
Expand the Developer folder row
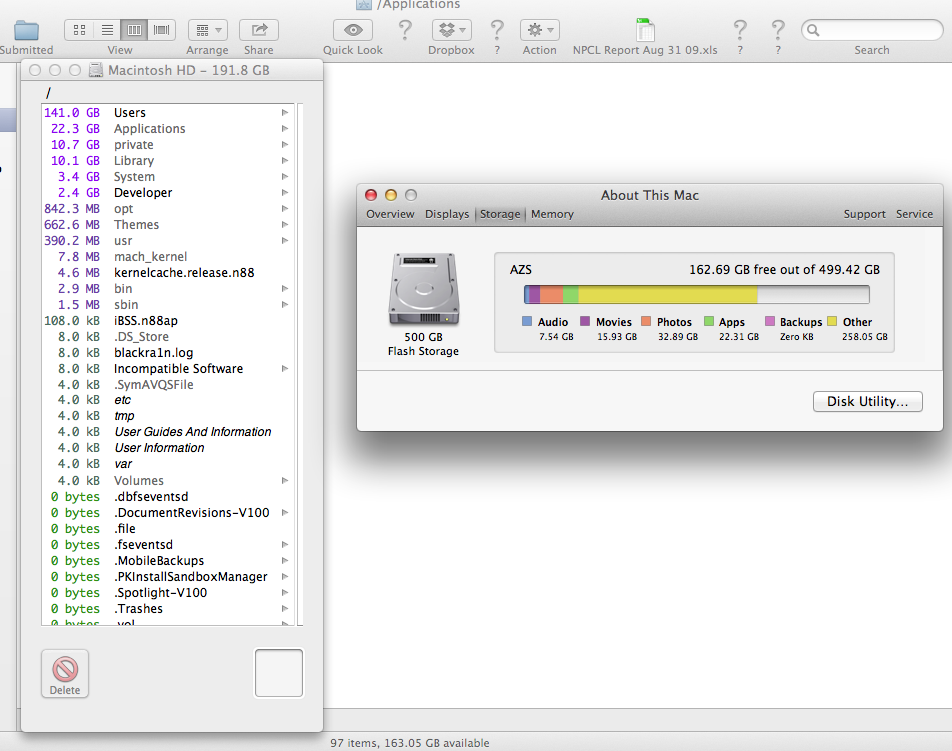pos(285,192)
